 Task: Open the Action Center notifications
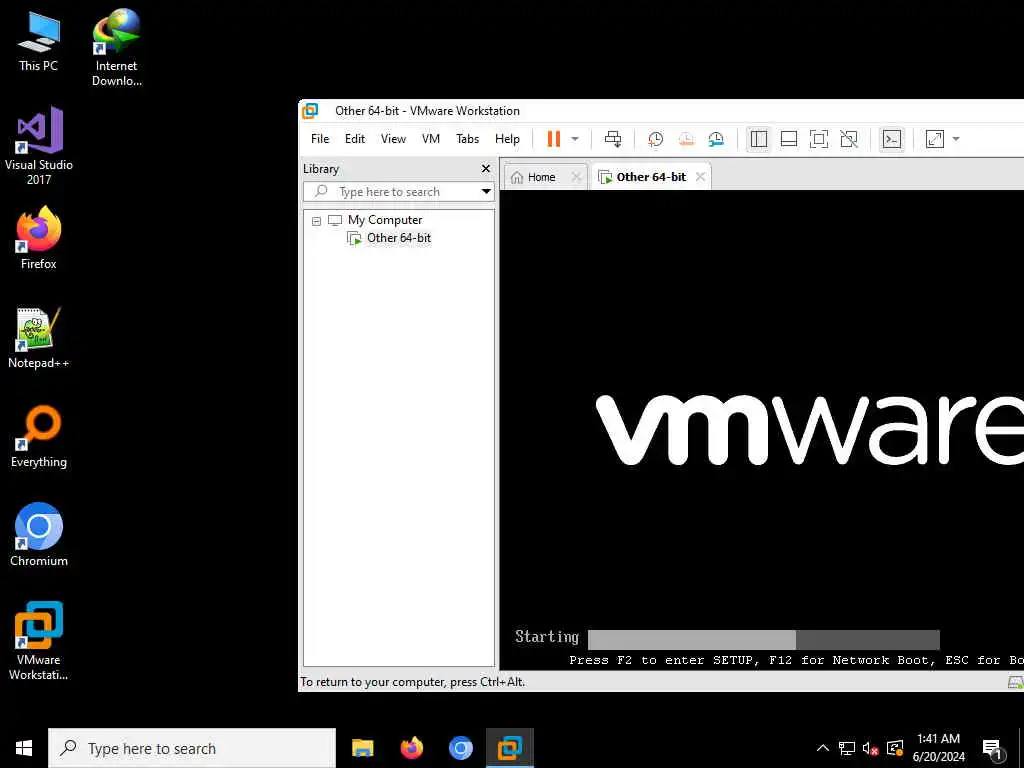point(992,749)
